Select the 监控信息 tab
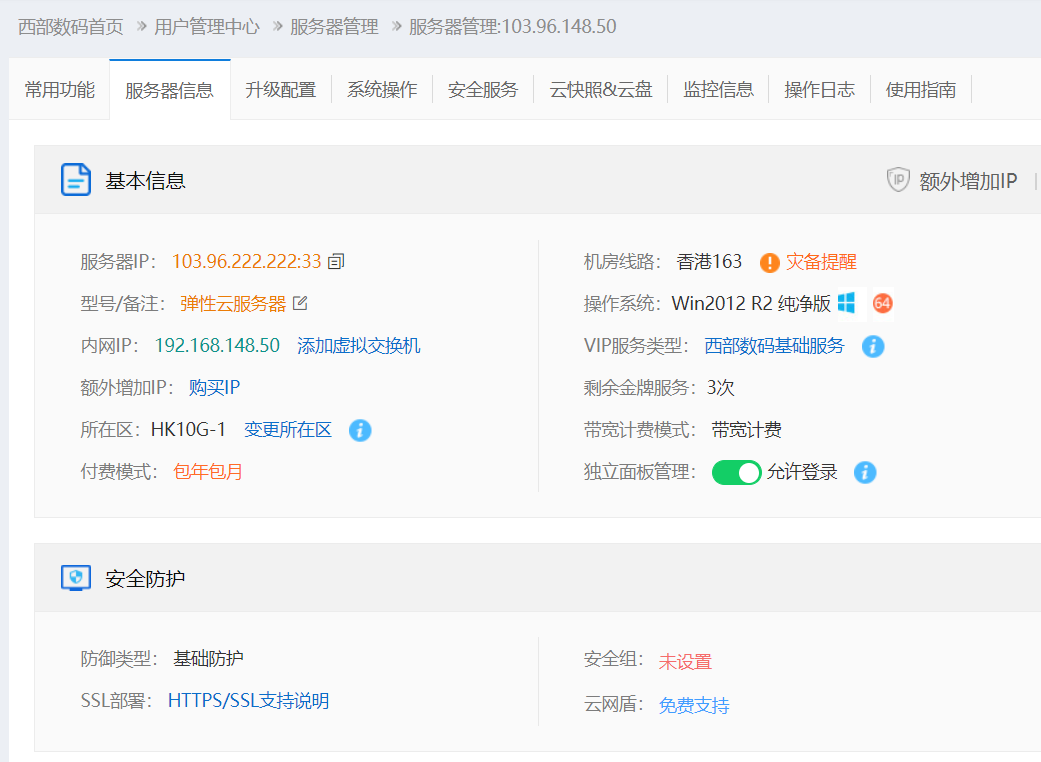The image size is (1041, 762). click(718, 90)
